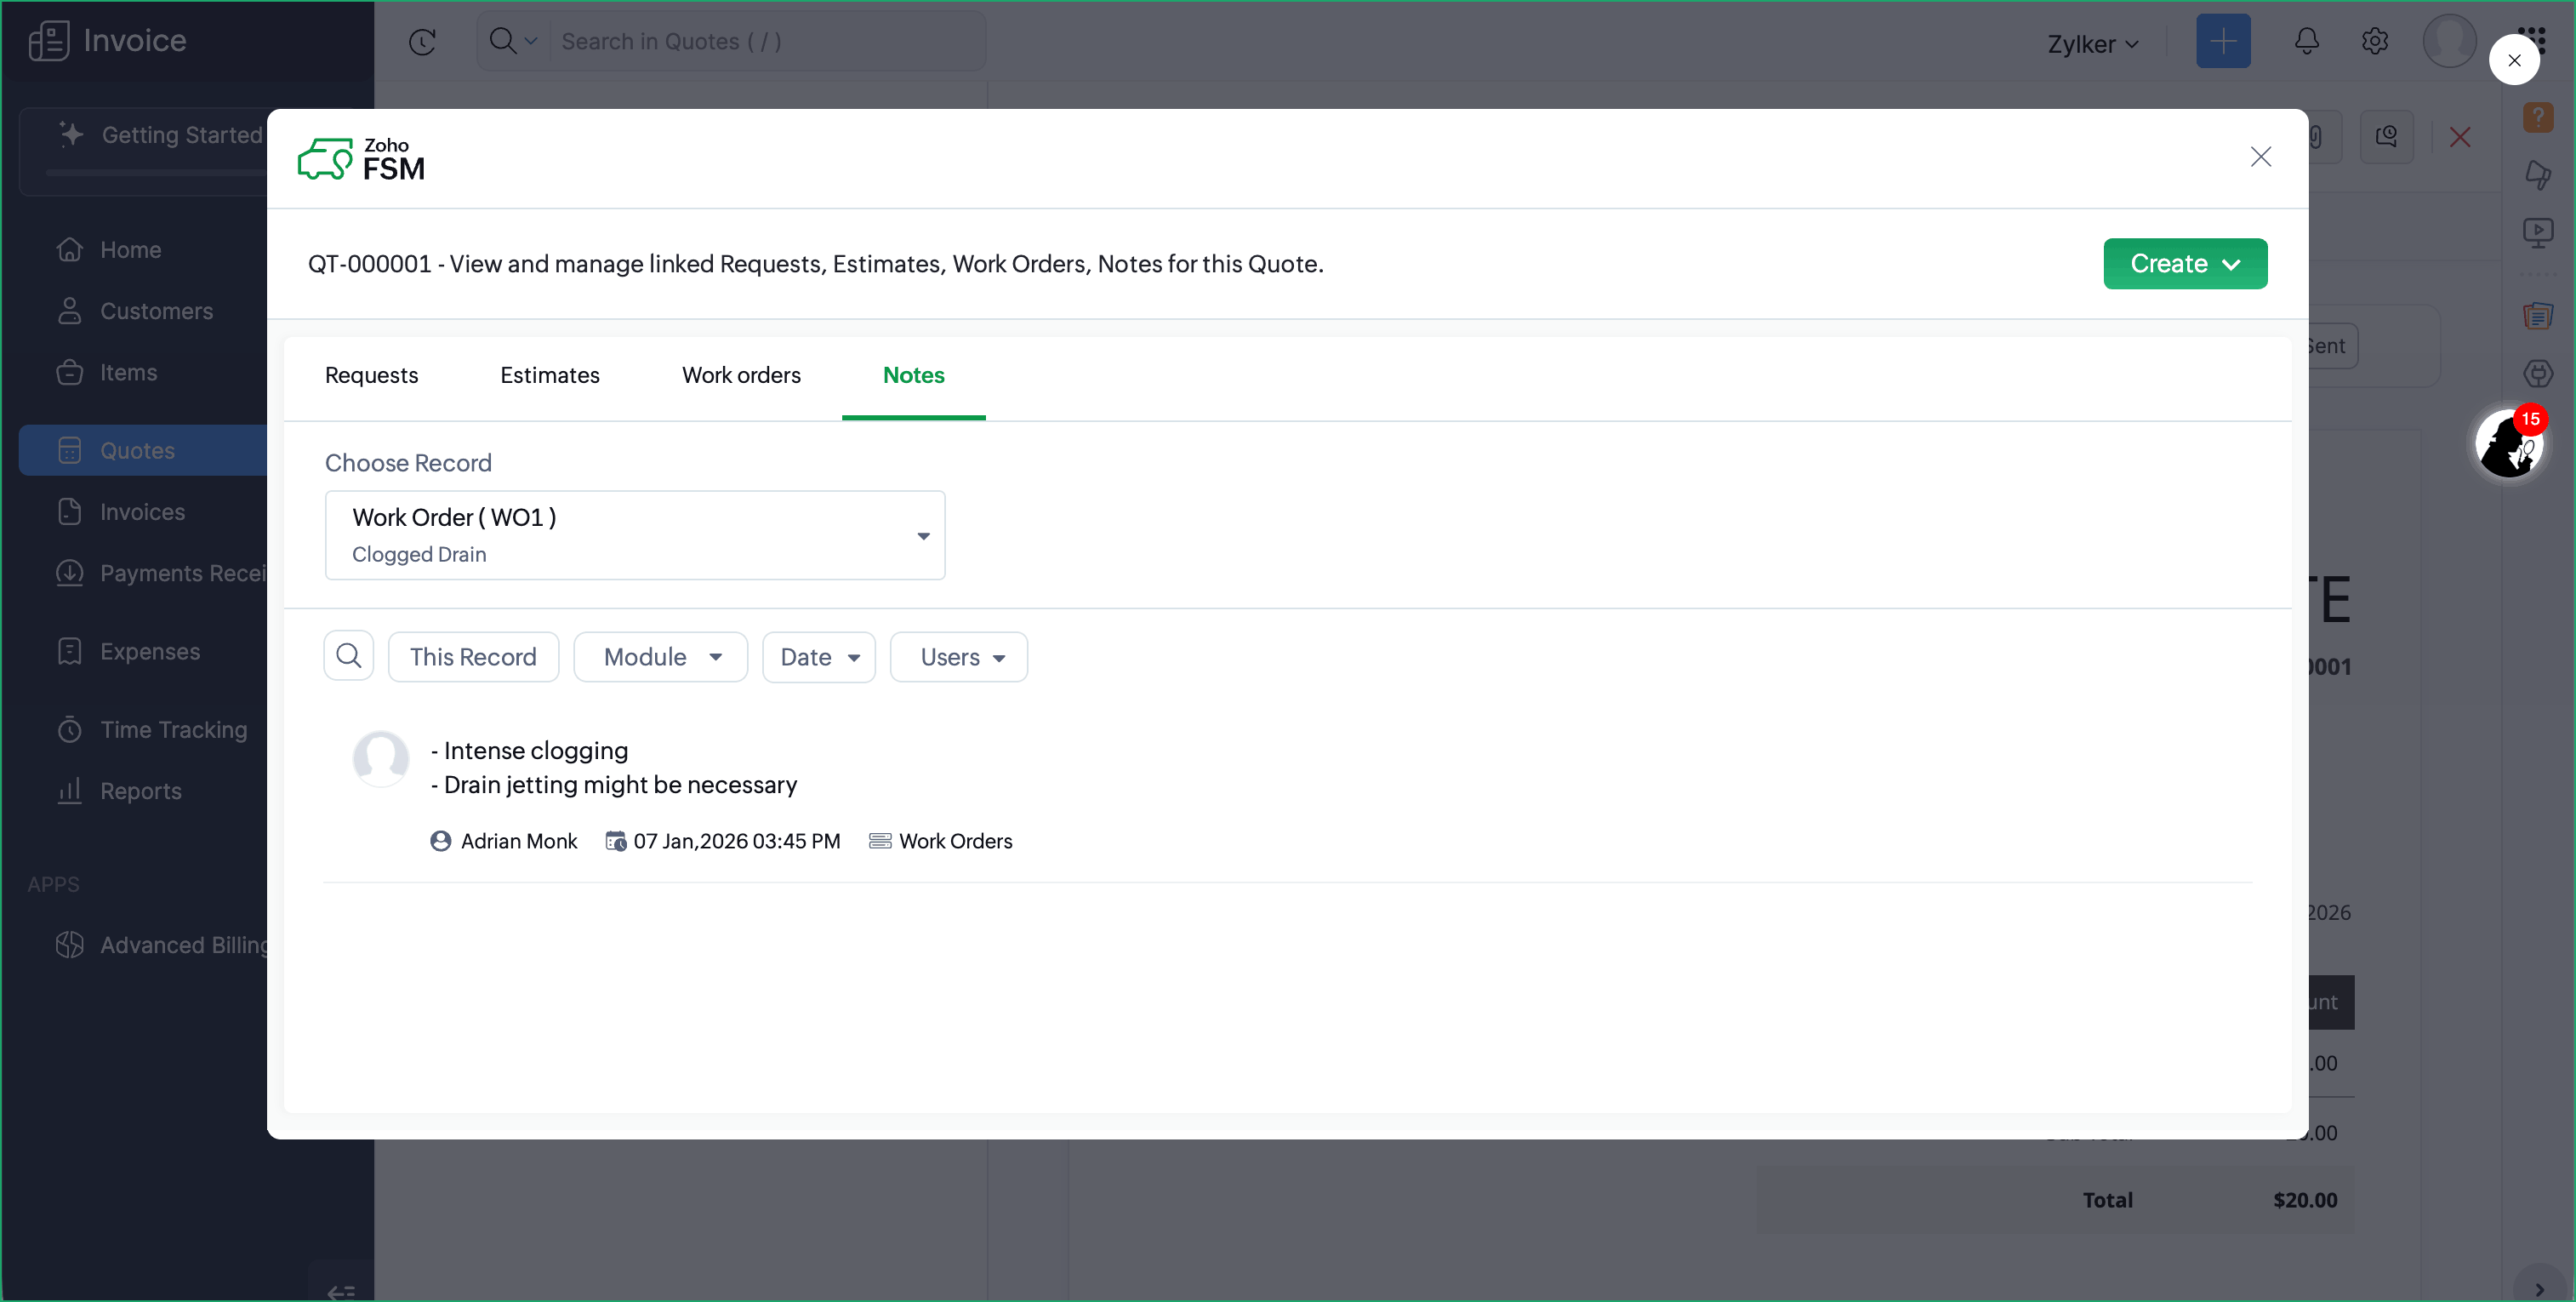Image resolution: width=2576 pixels, height=1302 pixels.
Task: Click the assistant avatar with badge 15
Action: pyautogui.click(x=2508, y=444)
